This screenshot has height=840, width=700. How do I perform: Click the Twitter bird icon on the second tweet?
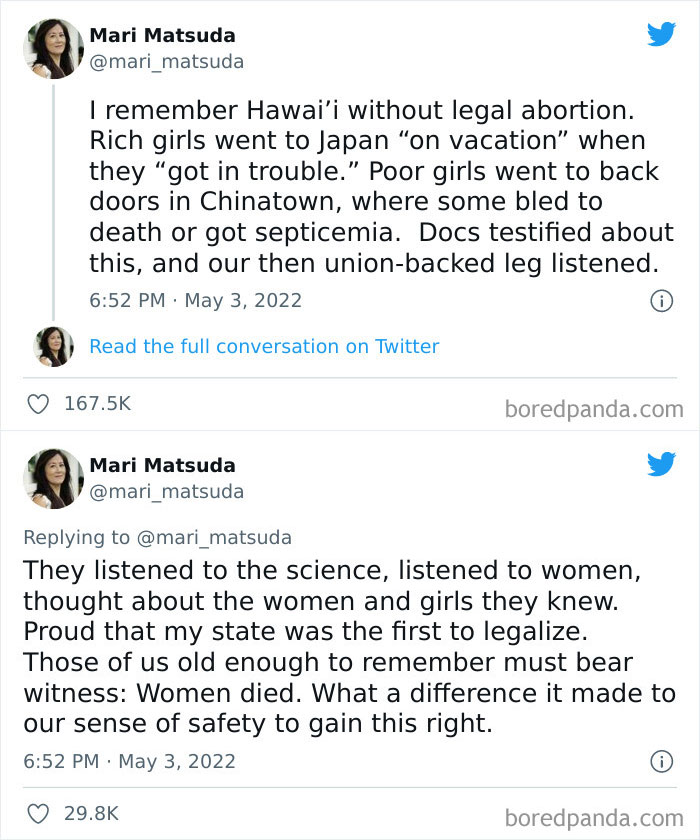662,464
